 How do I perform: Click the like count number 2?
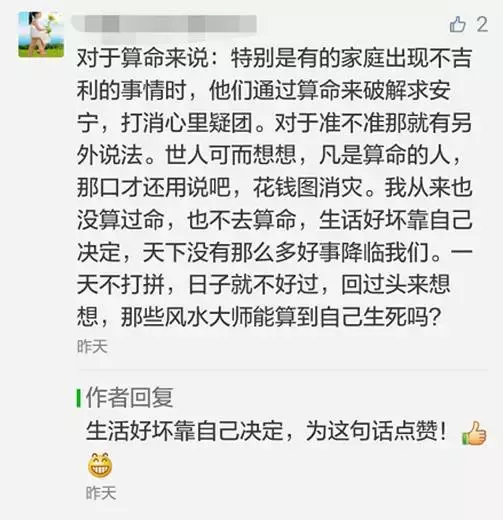[x=482, y=24]
